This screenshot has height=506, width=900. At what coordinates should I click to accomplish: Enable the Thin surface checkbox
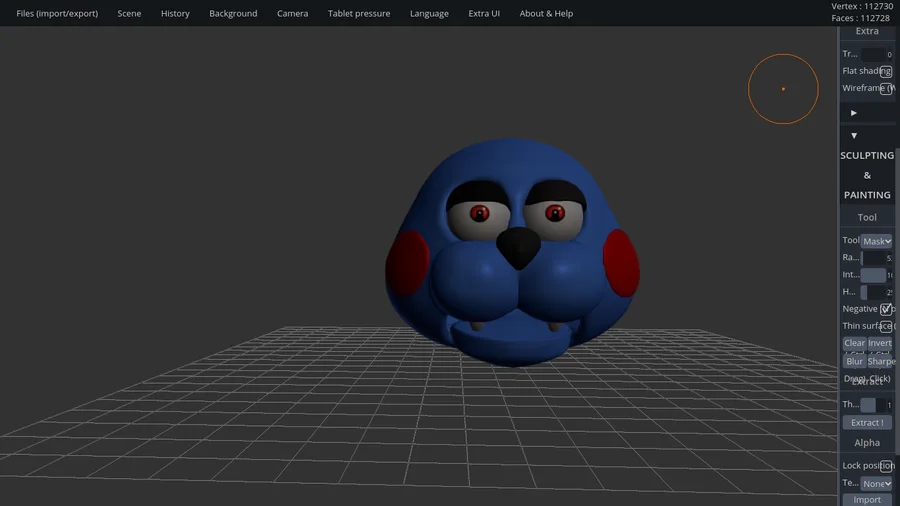(886, 326)
